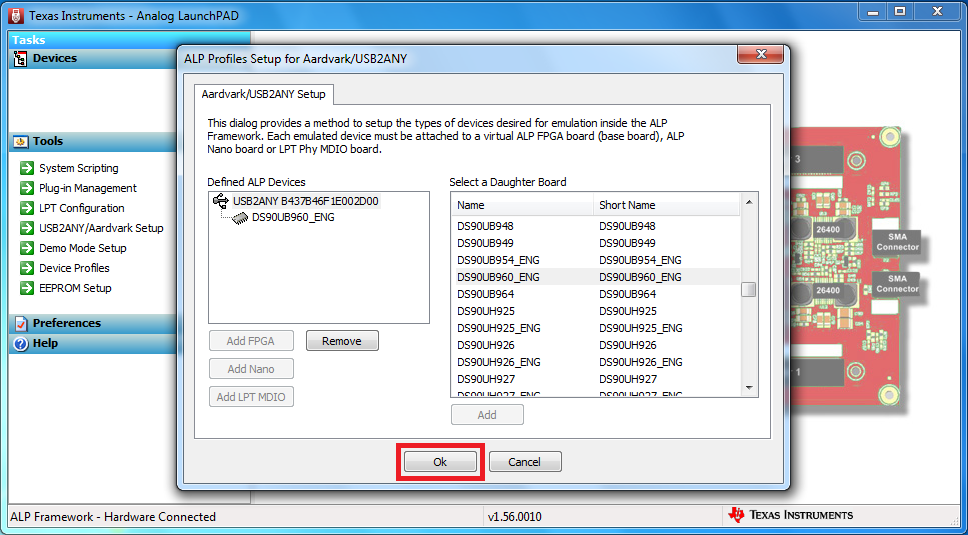Click the LPT Configuration arrow icon
The image size is (968, 535).
[x=27, y=208]
